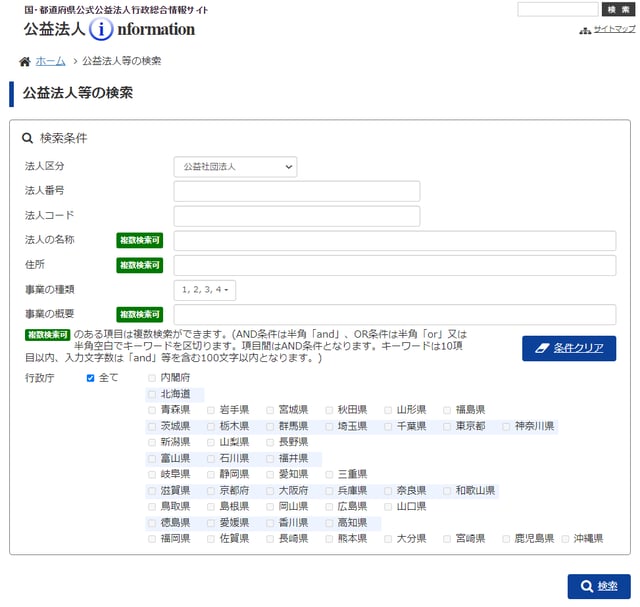Screen dimensions: 640x607
Task: Click the 法人番号 input field
Action: pos(296,191)
